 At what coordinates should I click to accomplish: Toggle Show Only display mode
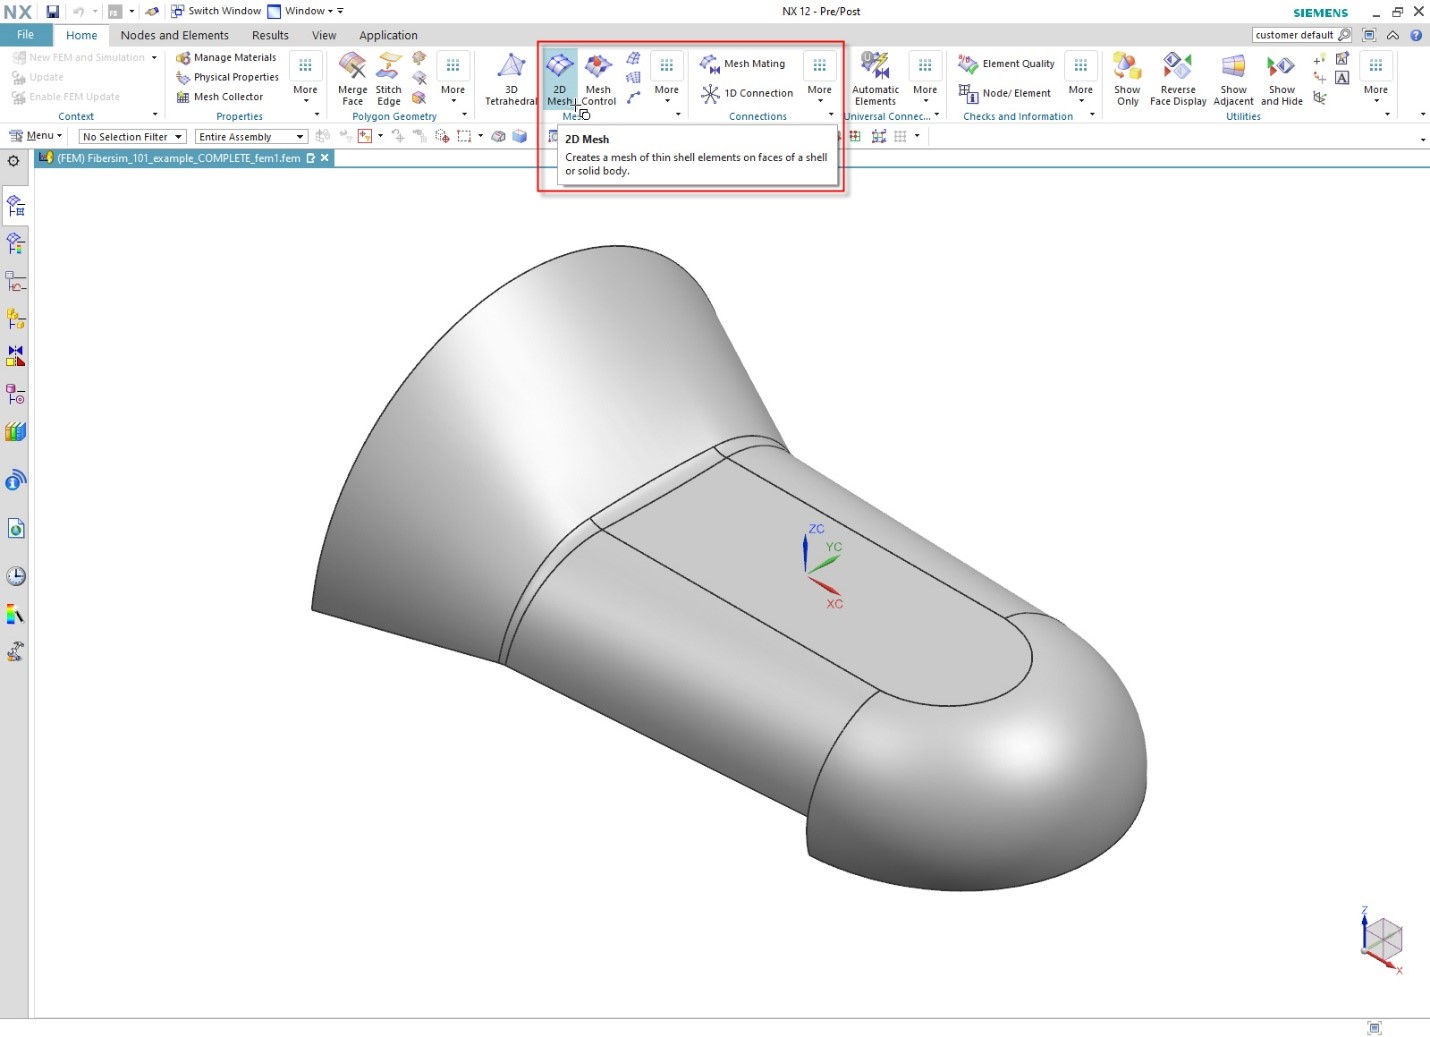tap(1127, 78)
